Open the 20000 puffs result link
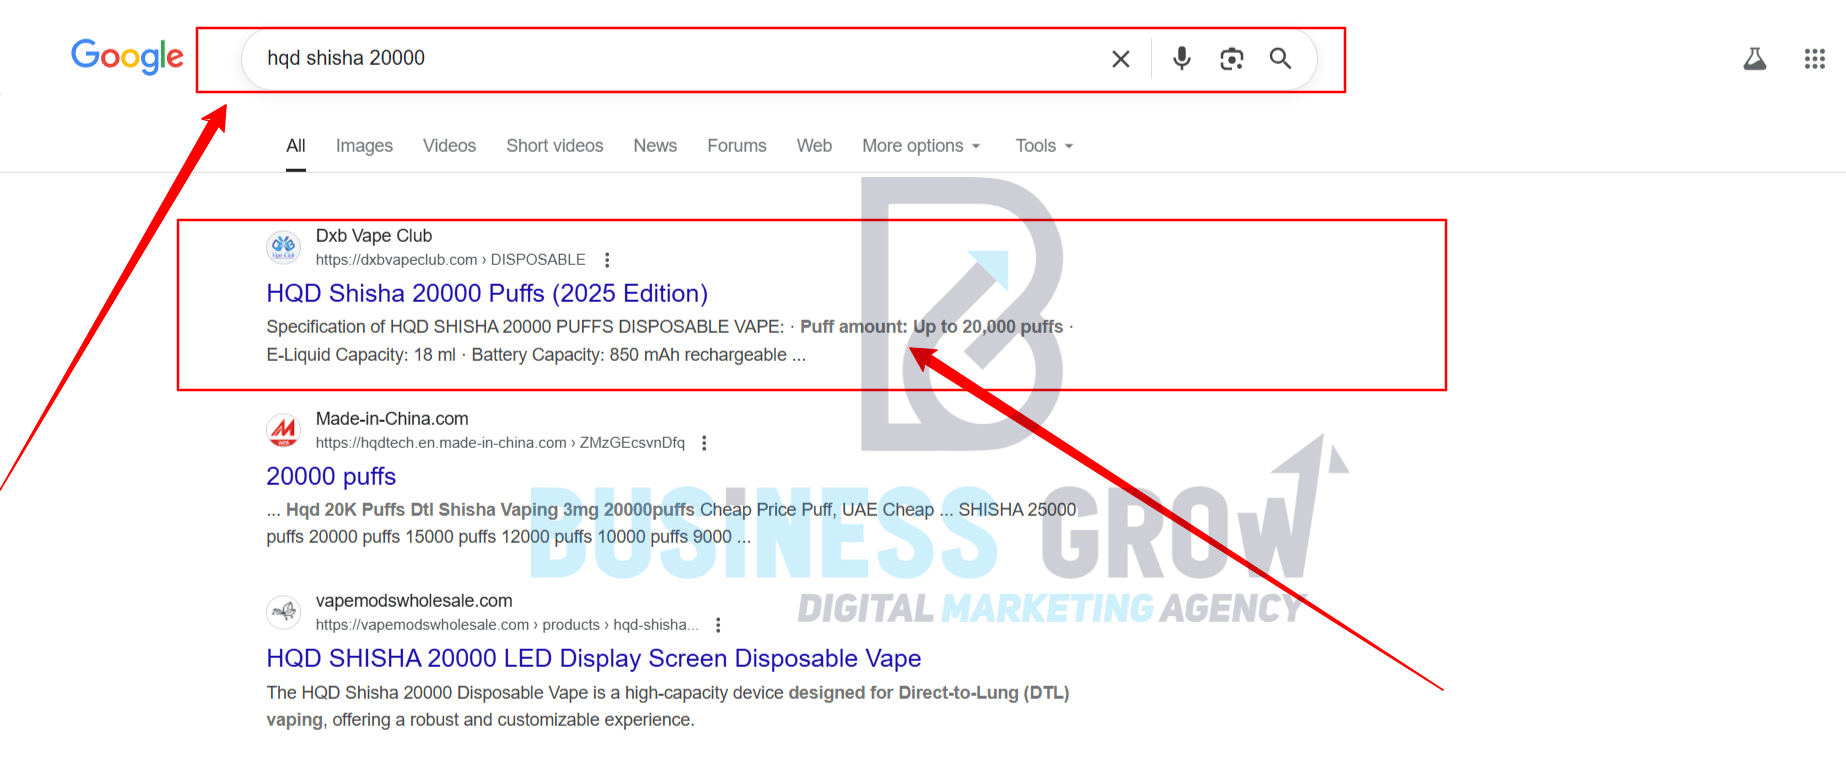The height and width of the screenshot is (761, 1846). click(331, 476)
